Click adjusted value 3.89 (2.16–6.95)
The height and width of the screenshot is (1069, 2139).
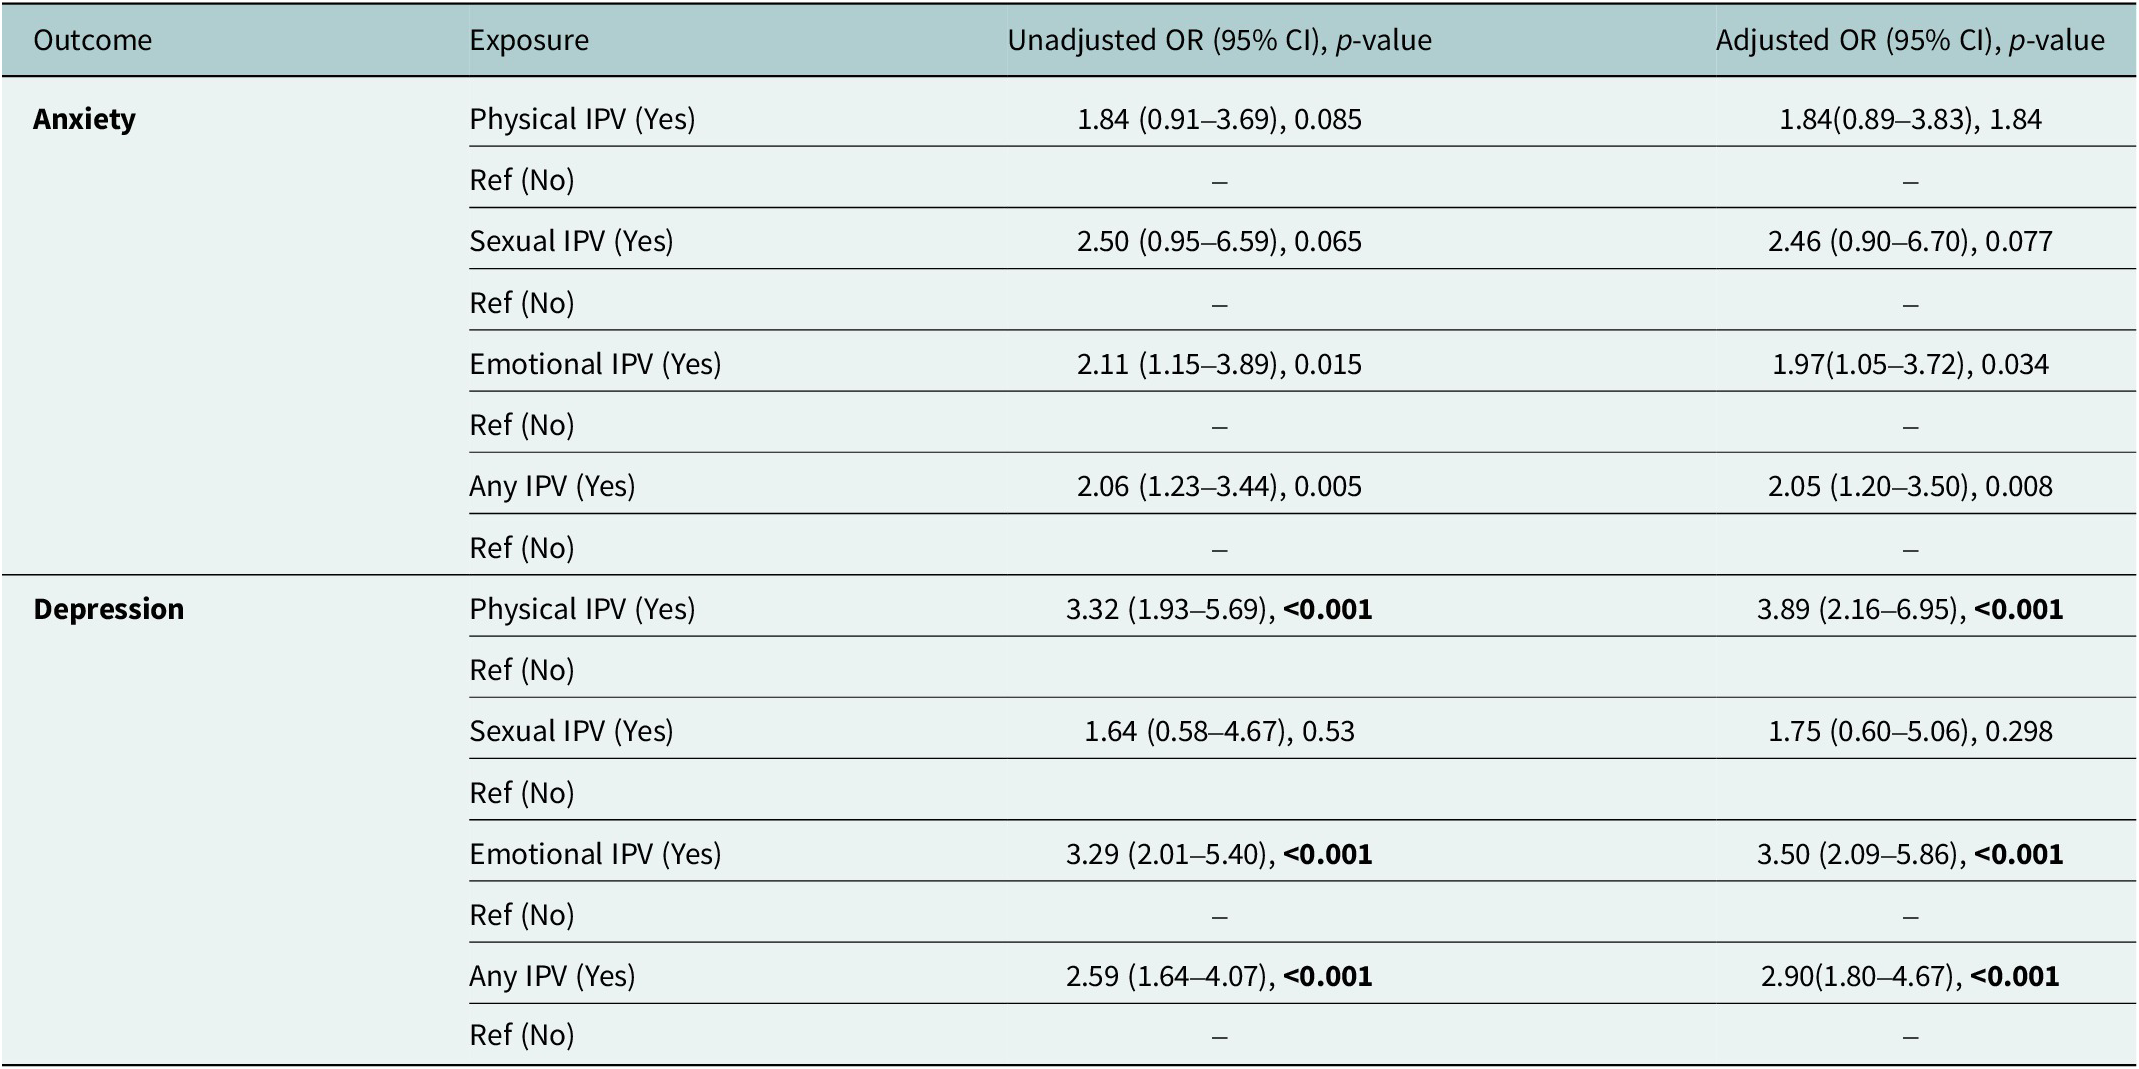1858,609
